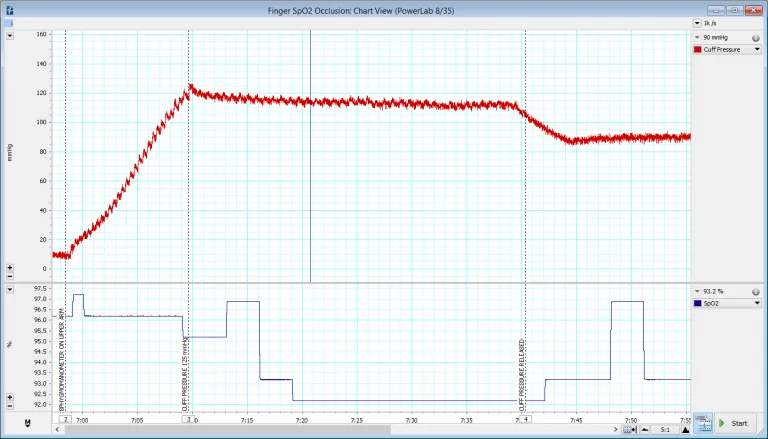Click the red Cuff Pressure color swatch
Screen dimensions: 768x439
coord(697,48)
